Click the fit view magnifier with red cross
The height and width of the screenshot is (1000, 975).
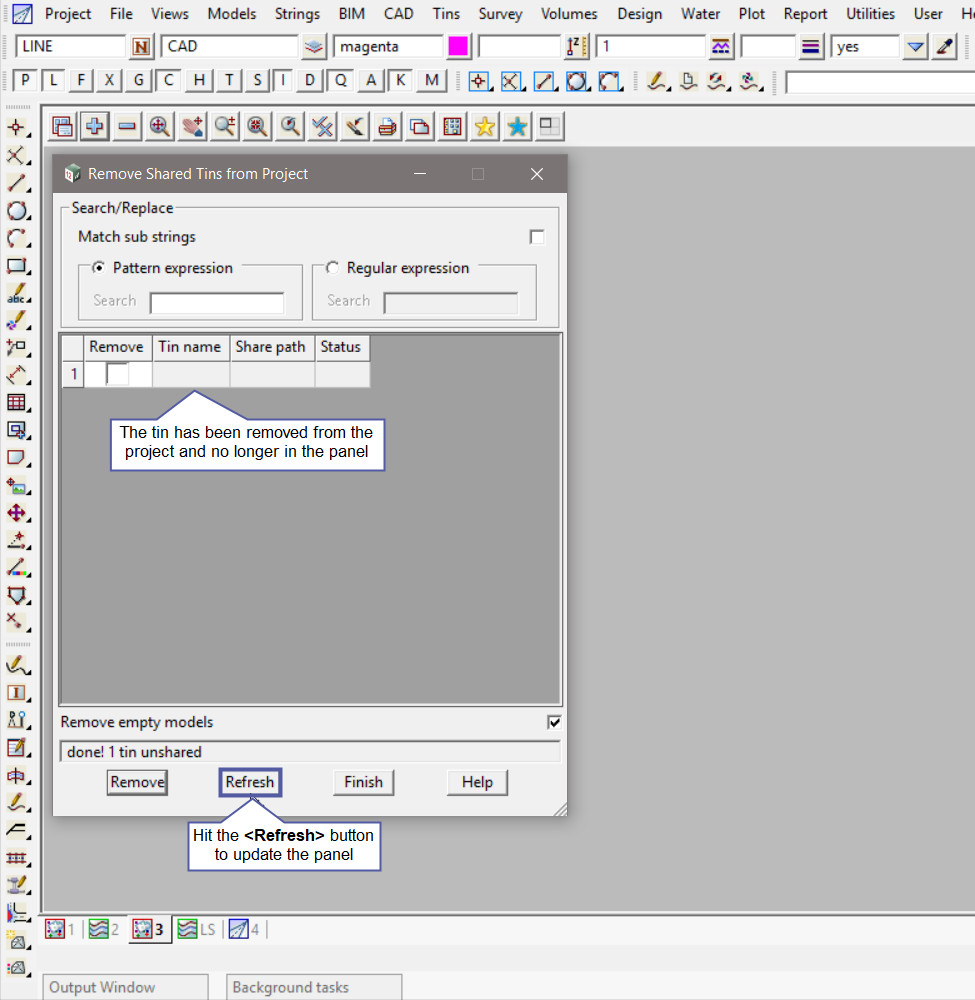(257, 126)
